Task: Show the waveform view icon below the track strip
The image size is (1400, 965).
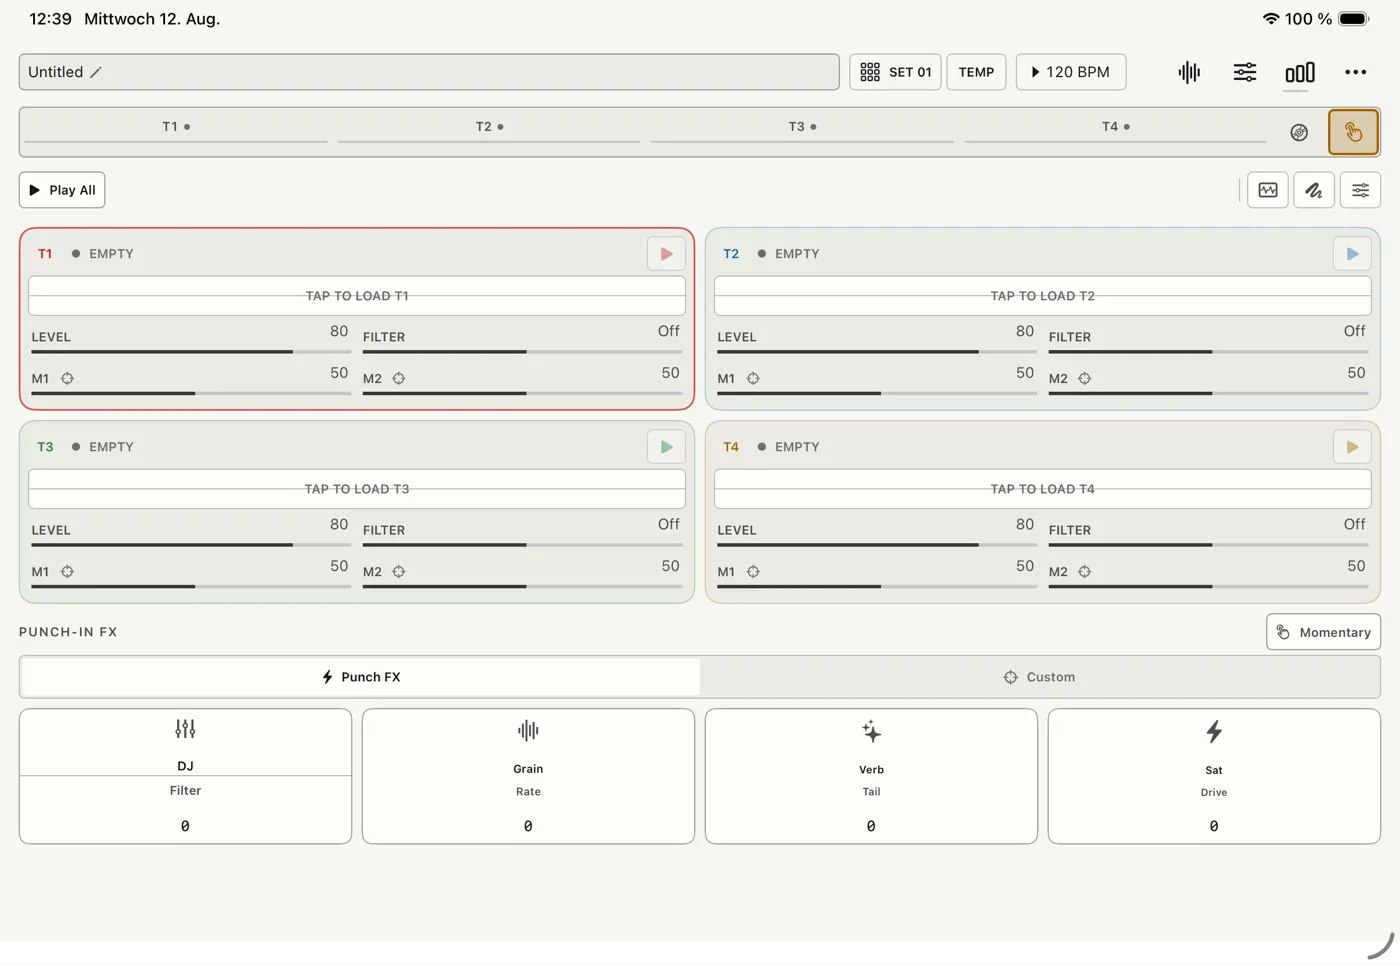Action: (1268, 190)
